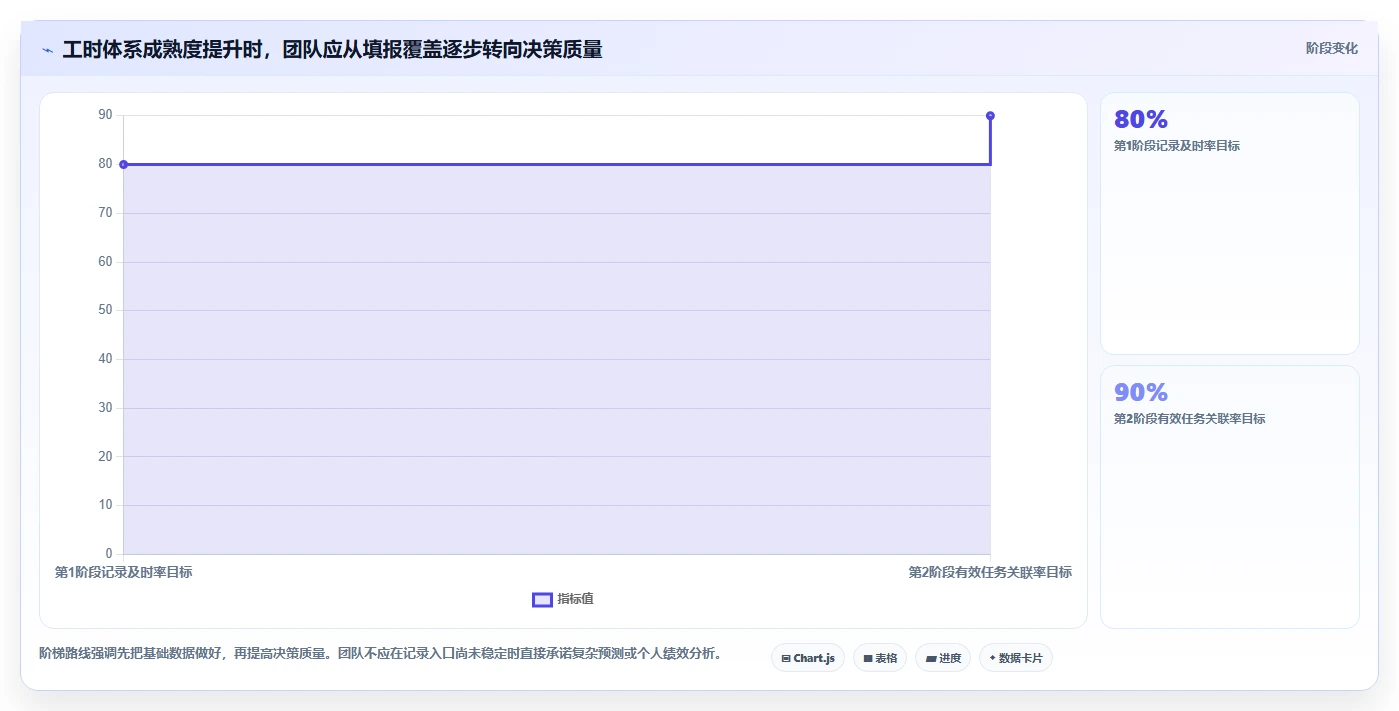1399x711 pixels.
Task: Click the 90% card value
Action: click(x=1141, y=392)
